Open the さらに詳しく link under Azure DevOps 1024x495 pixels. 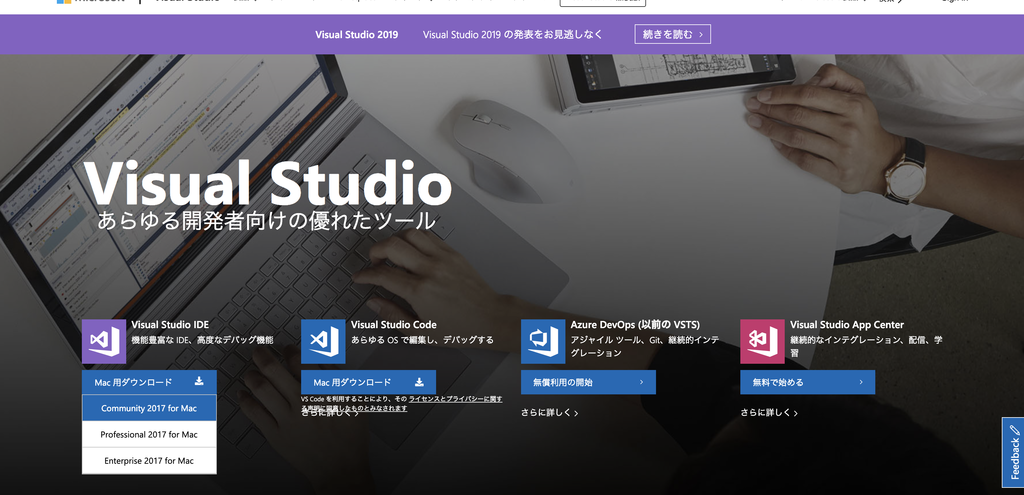(549, 413)
